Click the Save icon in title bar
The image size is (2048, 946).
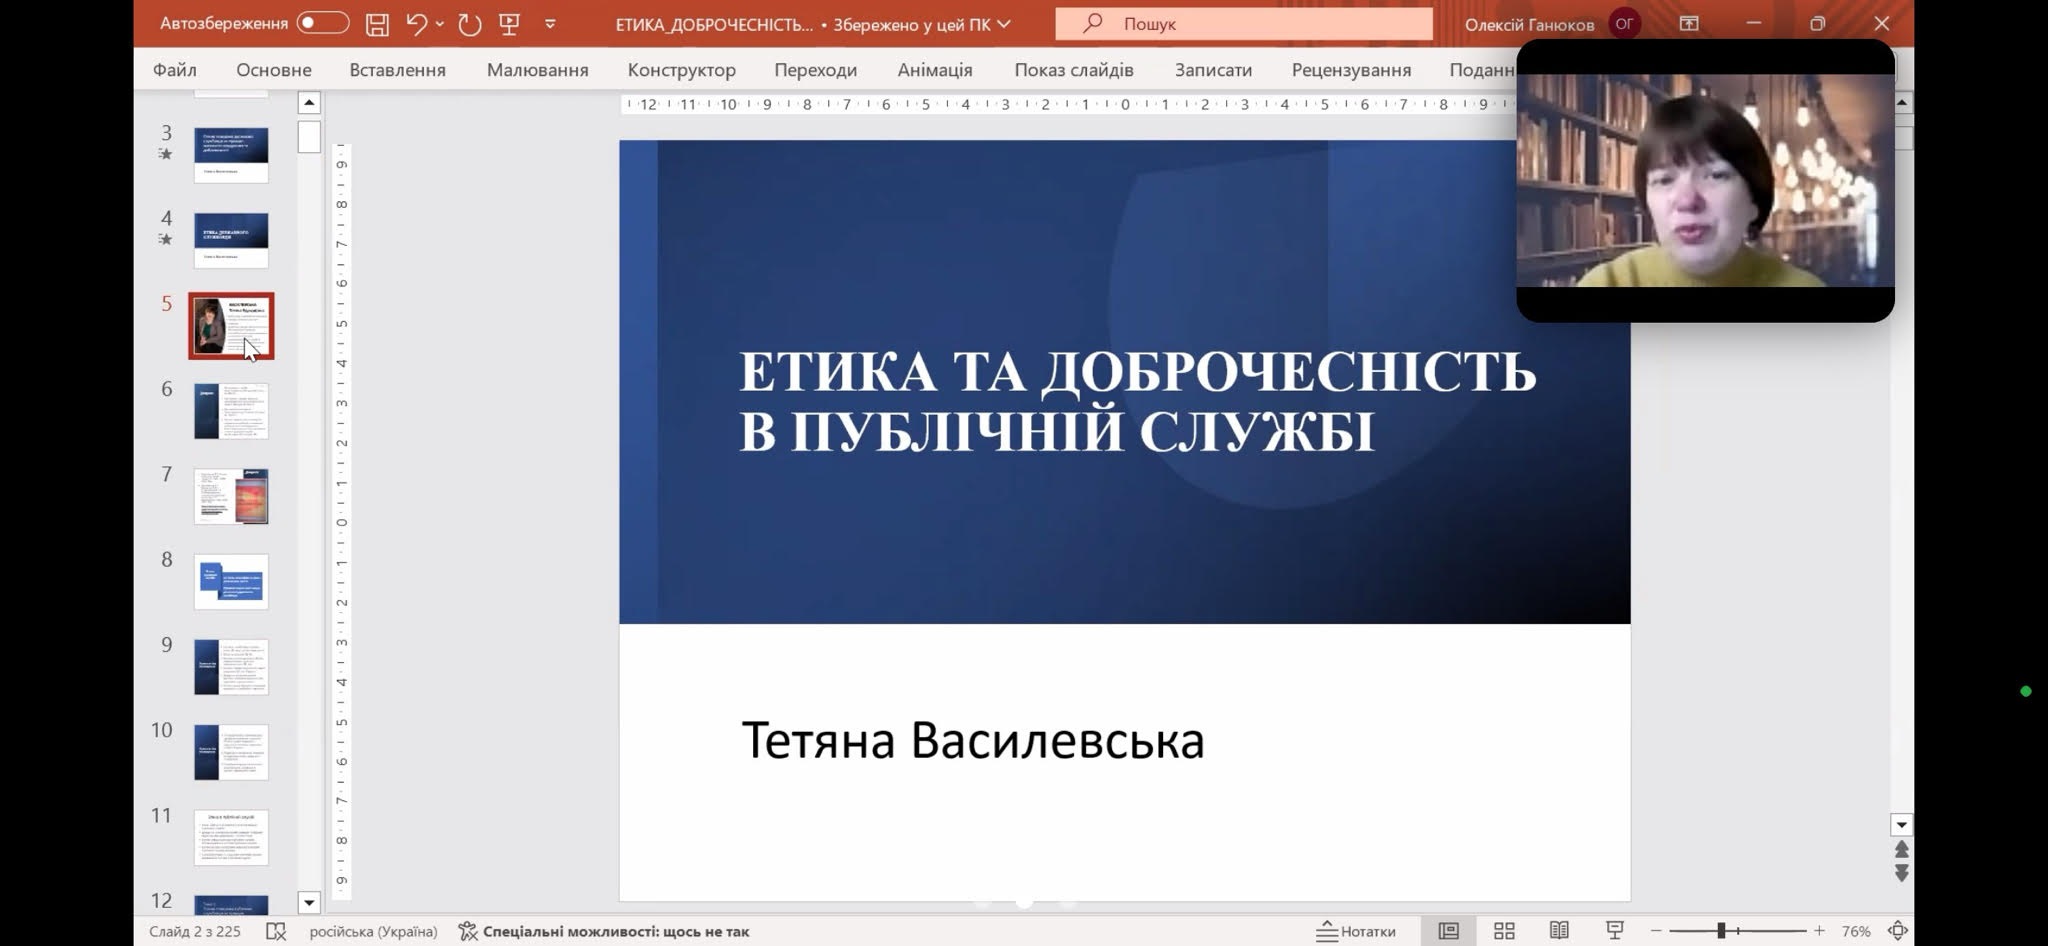click(377, 24)
